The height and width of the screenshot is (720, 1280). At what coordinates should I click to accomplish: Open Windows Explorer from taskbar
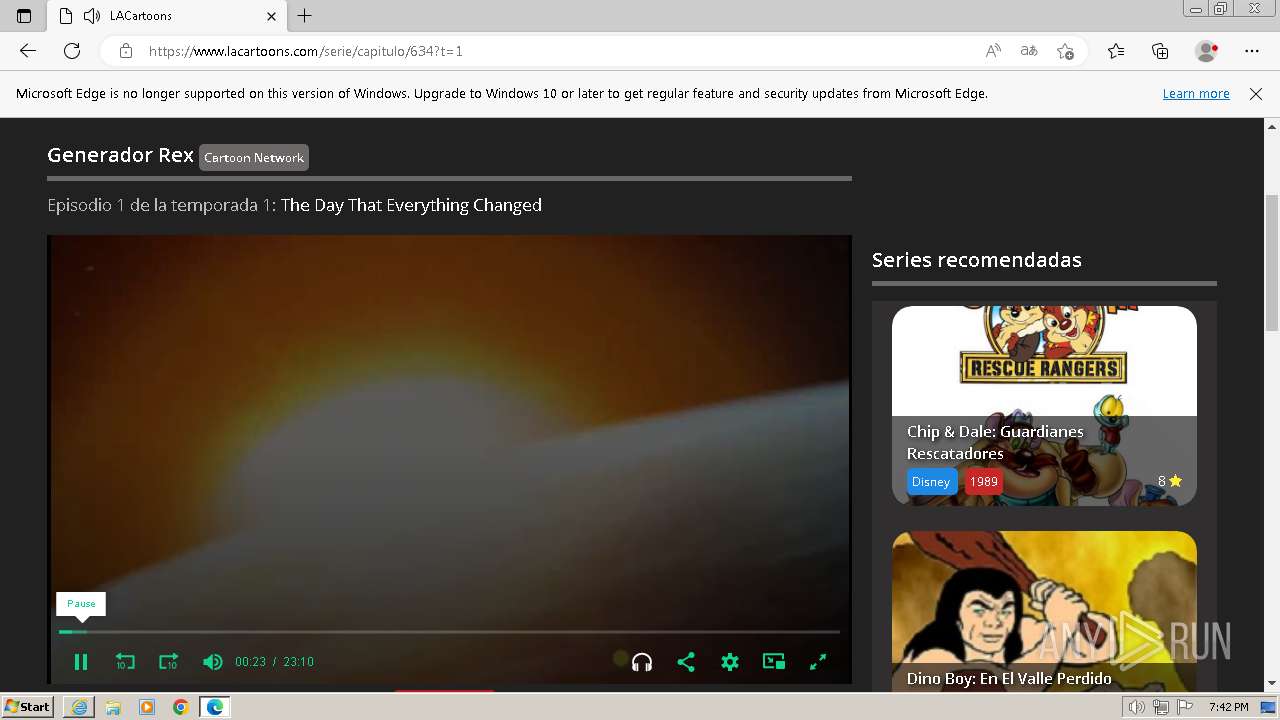pos(113,707)
